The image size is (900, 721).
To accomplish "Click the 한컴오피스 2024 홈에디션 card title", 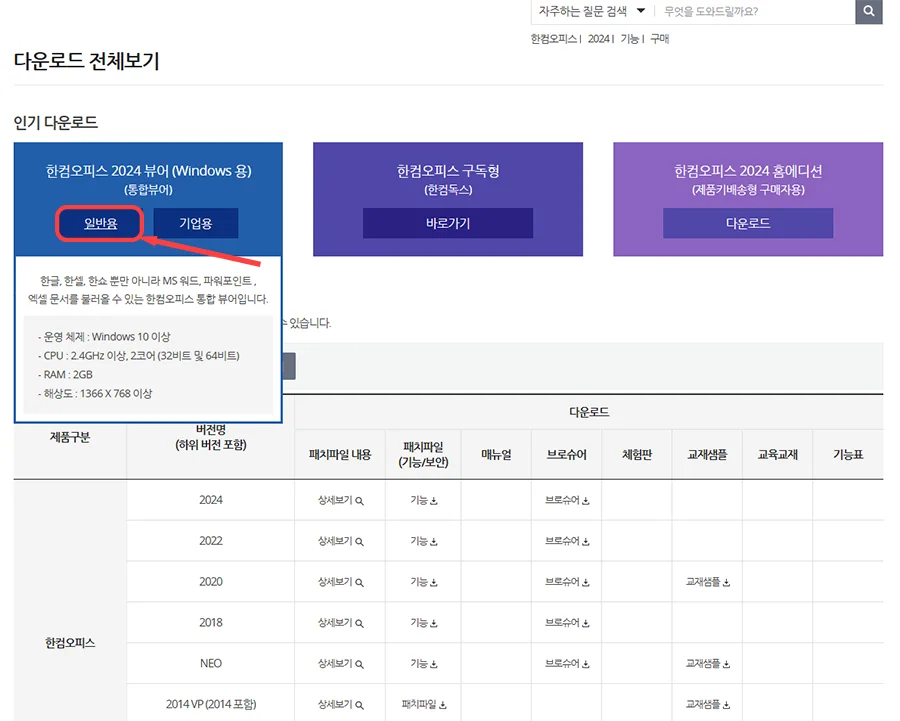I will coord(748,170).
